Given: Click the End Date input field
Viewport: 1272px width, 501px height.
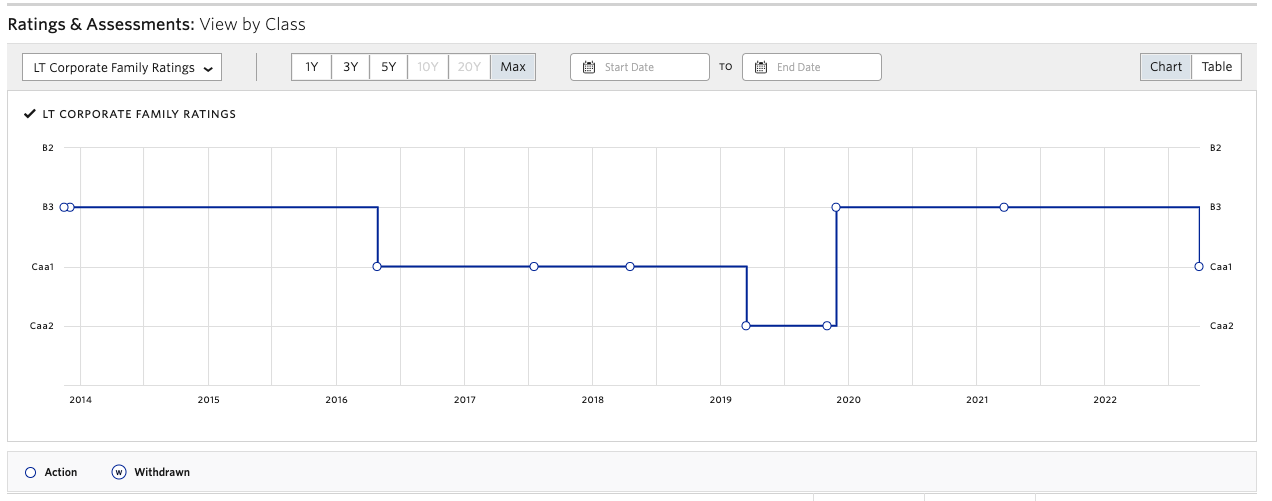Looking at the screenshot, I should [x=822, y=67].
